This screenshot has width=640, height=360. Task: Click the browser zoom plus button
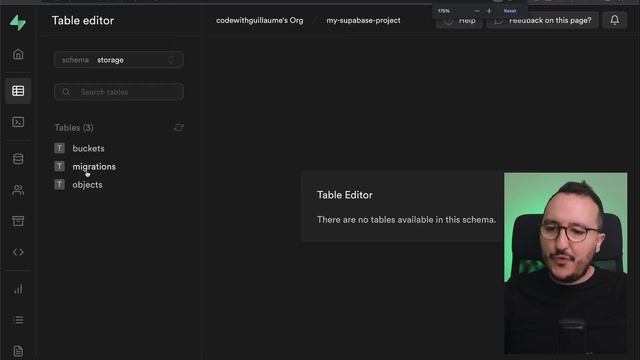tap(489, 11)
